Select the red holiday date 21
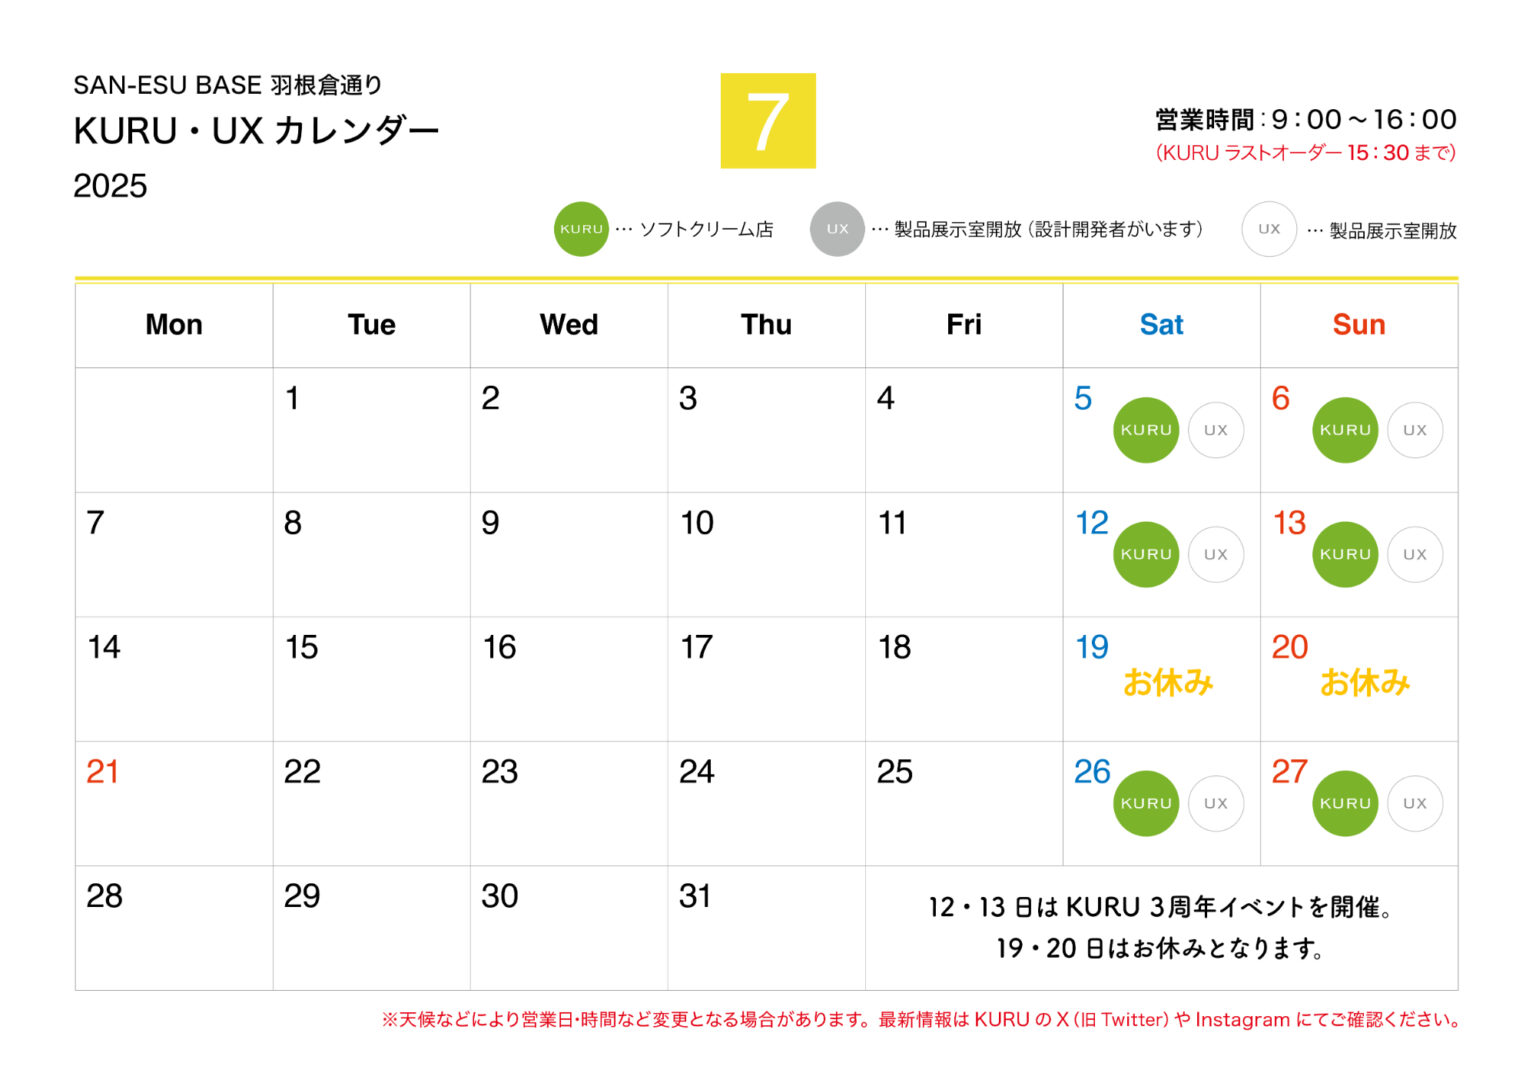Screen dimensions: 1536x1083 pyautogui.click(x=103, y=771)
